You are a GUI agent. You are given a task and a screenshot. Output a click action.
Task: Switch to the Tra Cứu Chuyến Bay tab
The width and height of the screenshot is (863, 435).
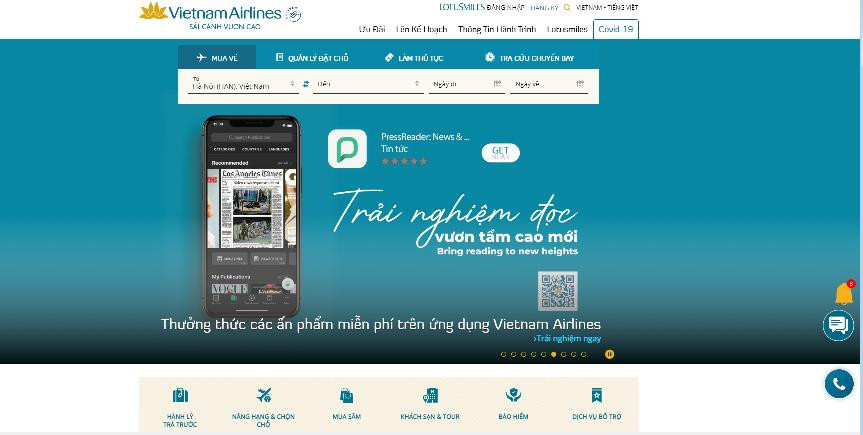[529, 57]
